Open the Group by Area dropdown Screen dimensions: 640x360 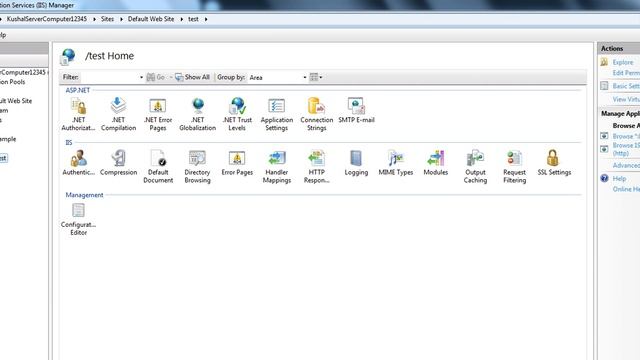278,77
